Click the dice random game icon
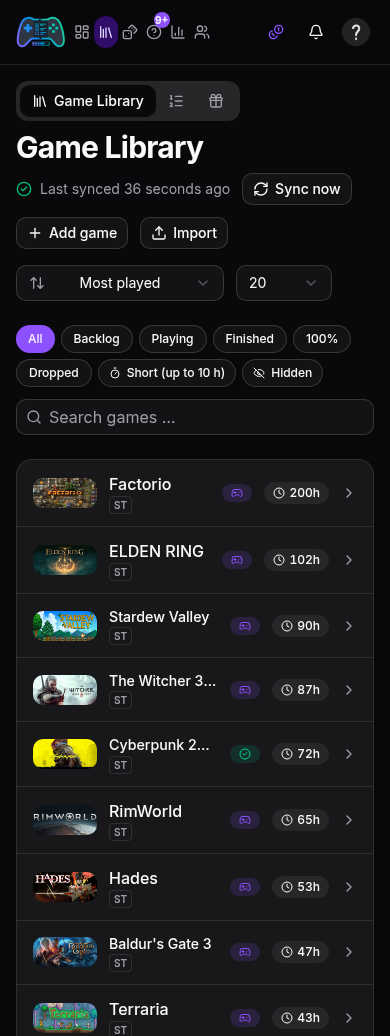The width and height of the screenshot is (390, 1036). coord(130,32)
